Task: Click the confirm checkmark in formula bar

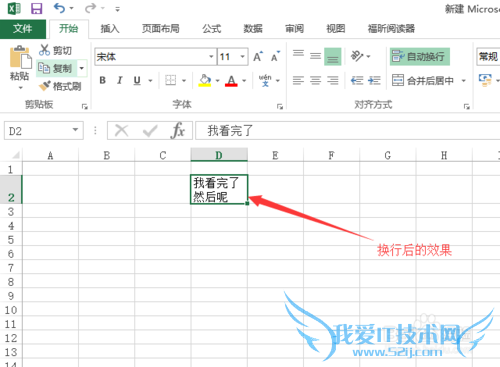Action: 150,130
